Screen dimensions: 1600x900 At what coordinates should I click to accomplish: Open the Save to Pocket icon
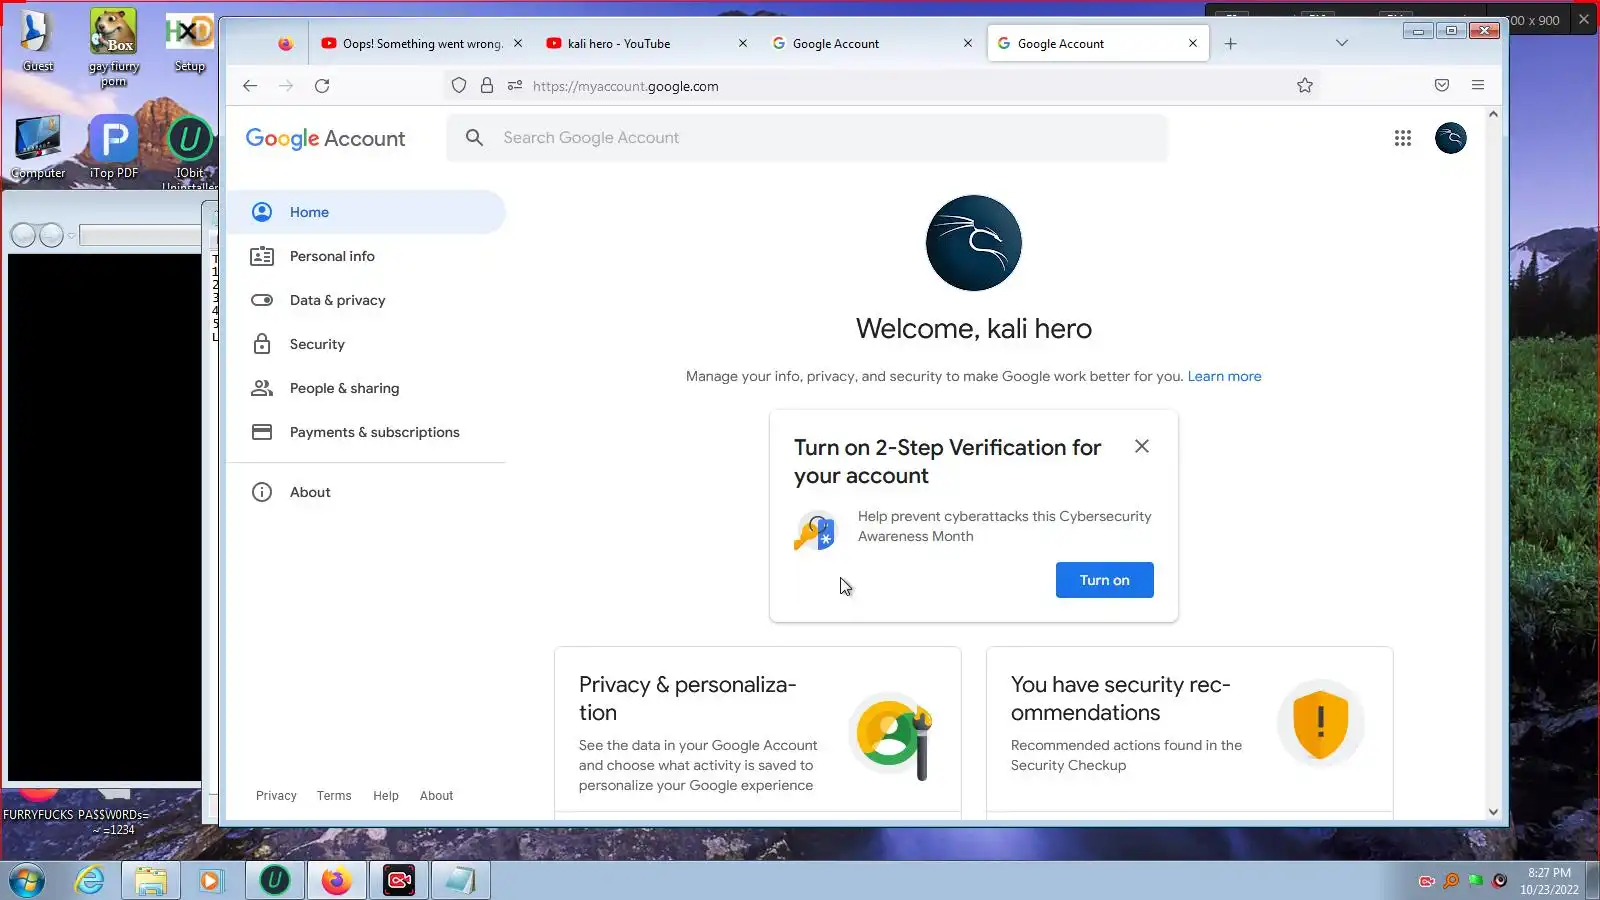point(1442,86)
